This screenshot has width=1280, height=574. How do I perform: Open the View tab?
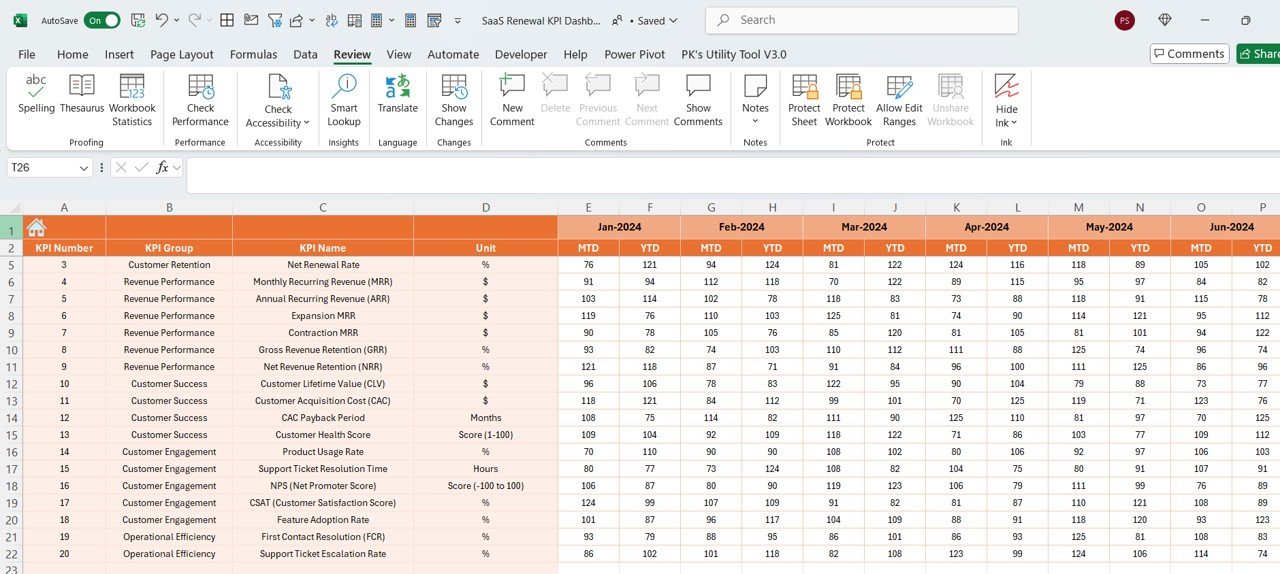(399, 54)
